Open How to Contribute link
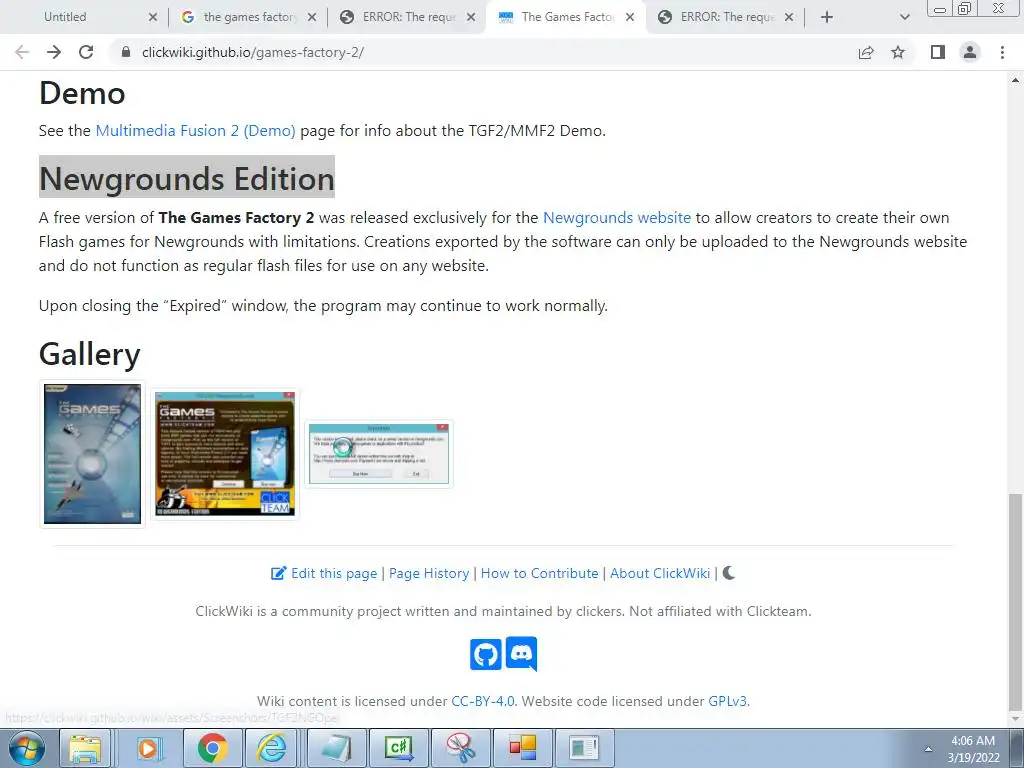 539,573
